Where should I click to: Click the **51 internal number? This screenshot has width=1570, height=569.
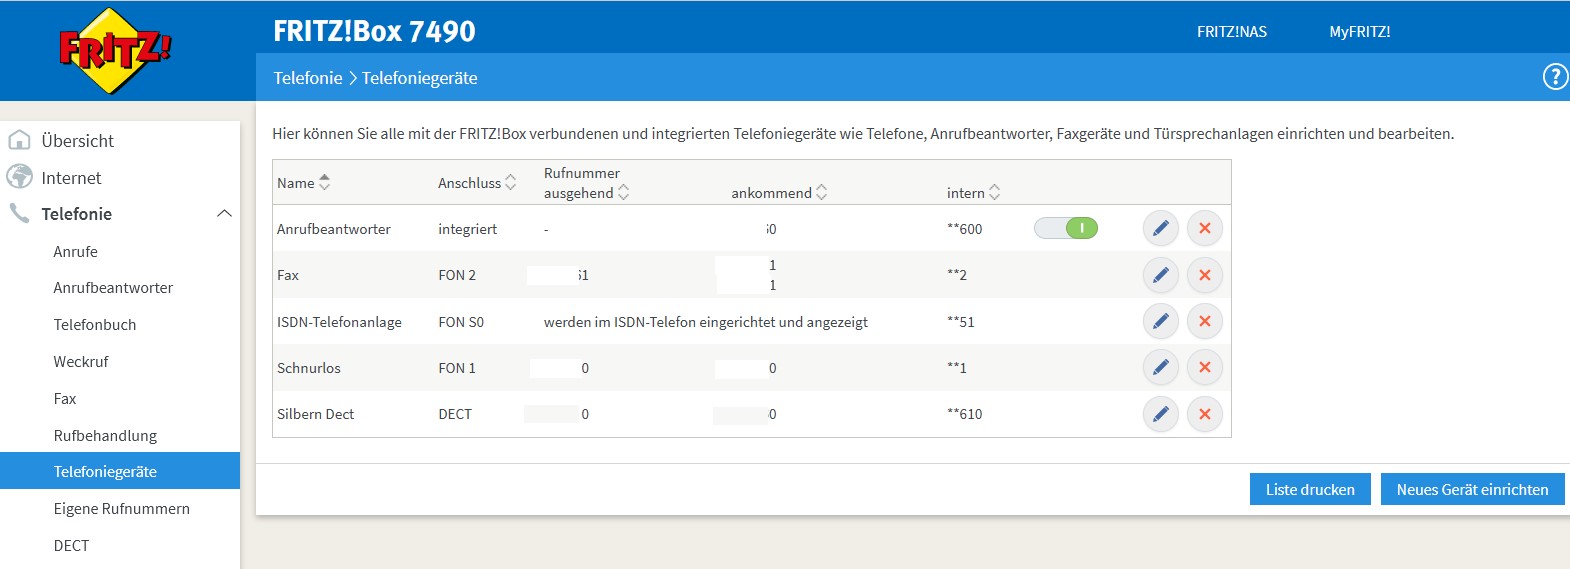960,322
